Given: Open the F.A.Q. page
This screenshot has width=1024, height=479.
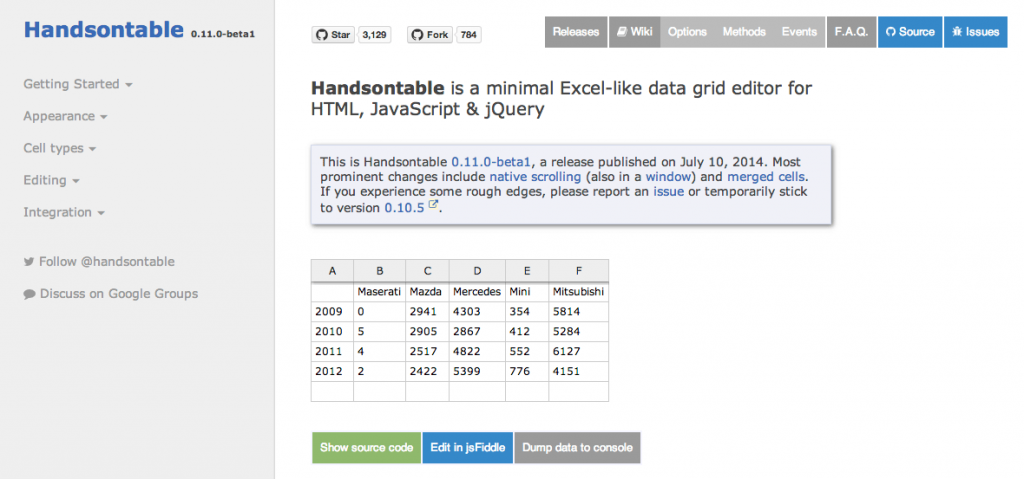Looking at the screenshot, I should [x=852, y=32].
